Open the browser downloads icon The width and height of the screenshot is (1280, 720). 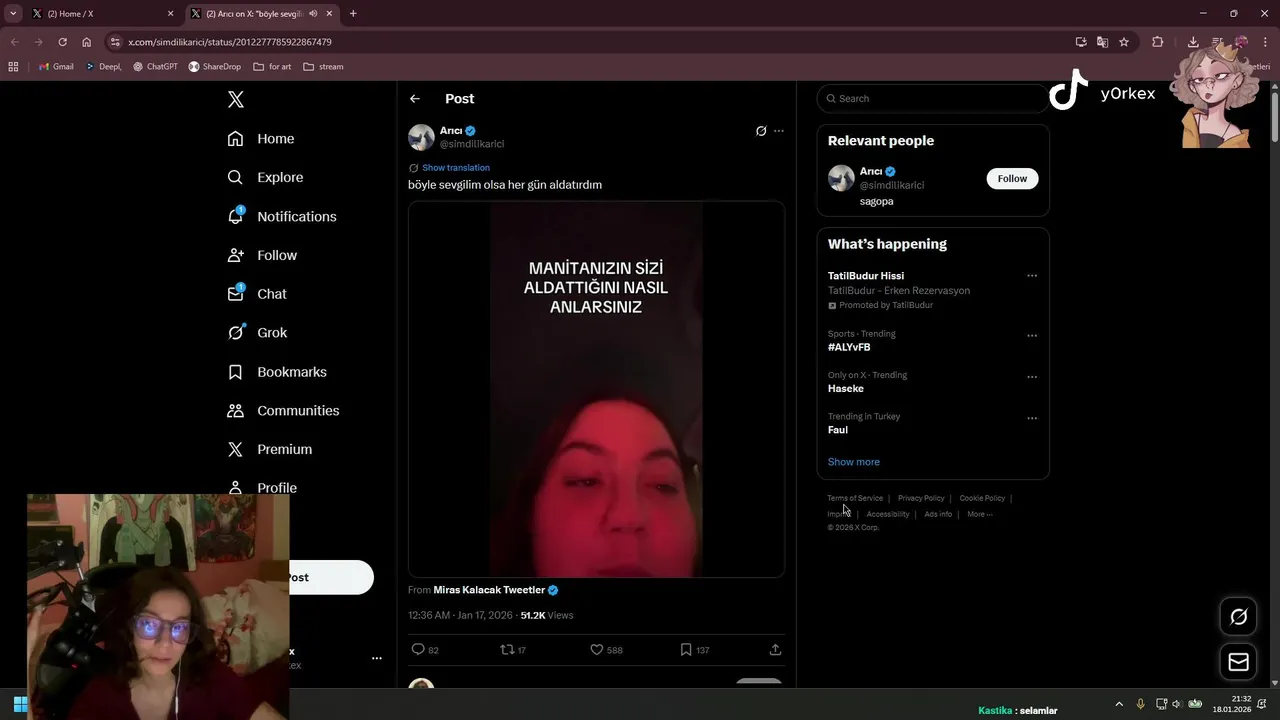[1193, 42]
